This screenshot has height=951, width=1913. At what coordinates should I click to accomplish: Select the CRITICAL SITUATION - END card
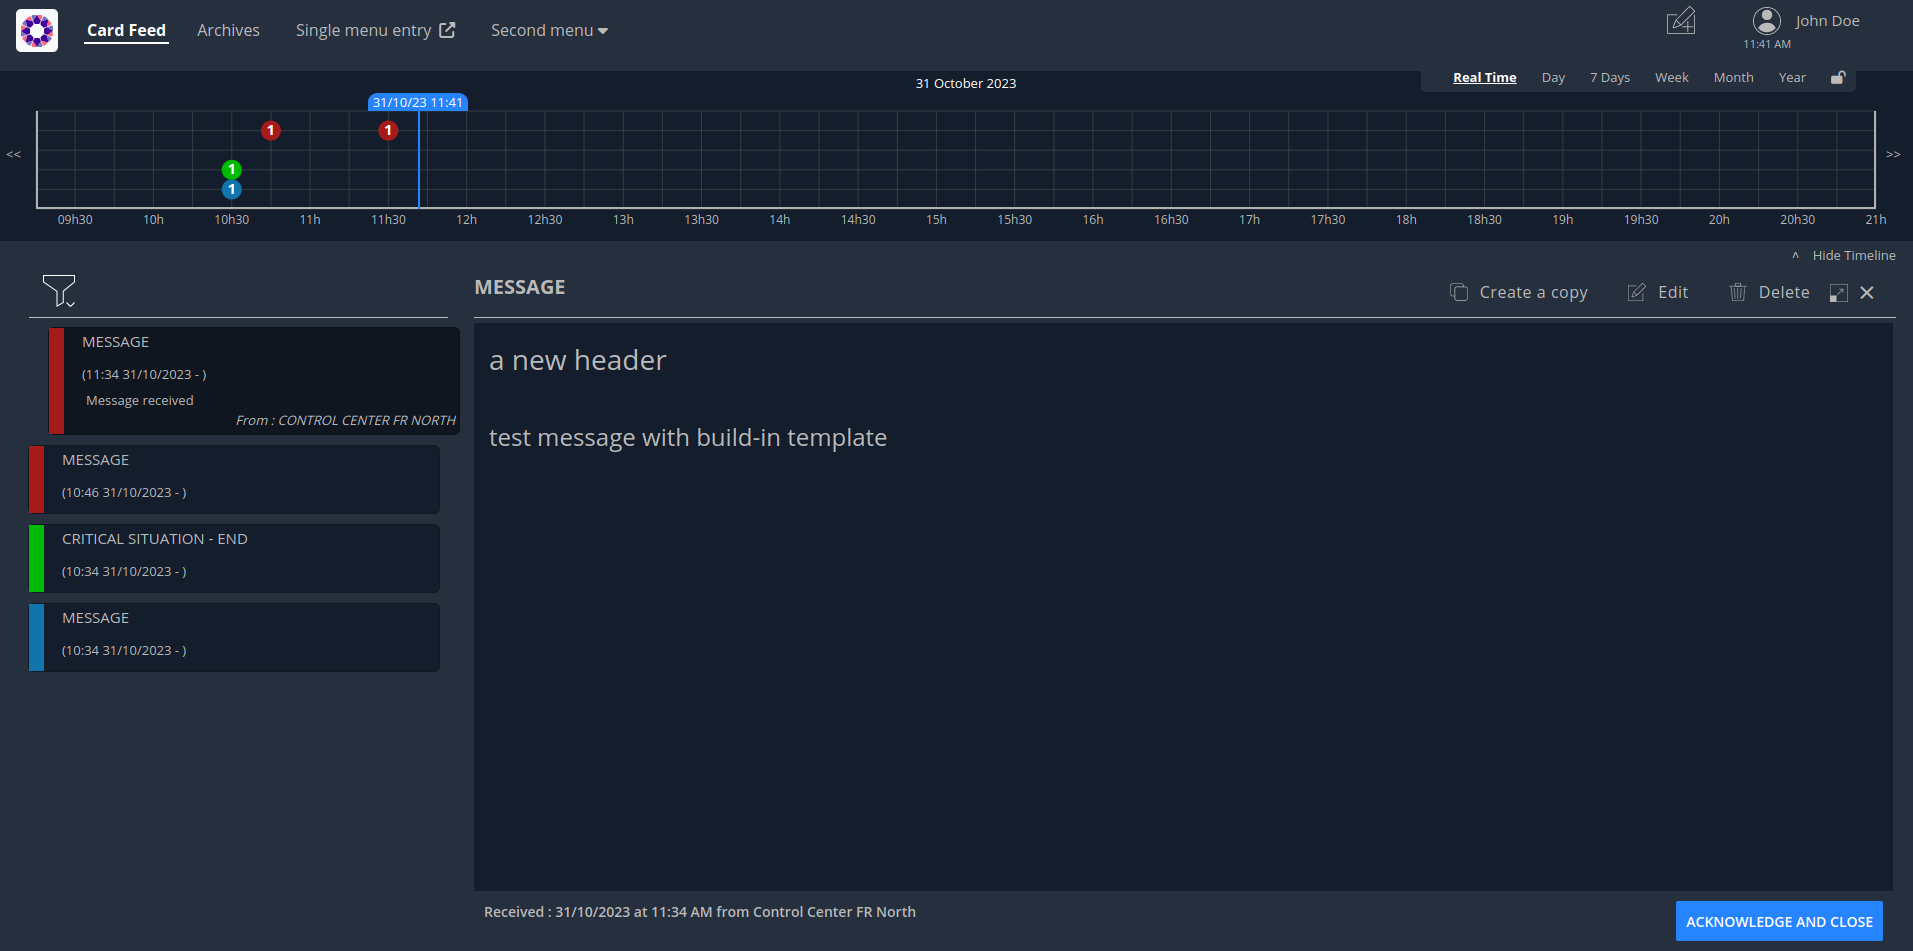233,558
